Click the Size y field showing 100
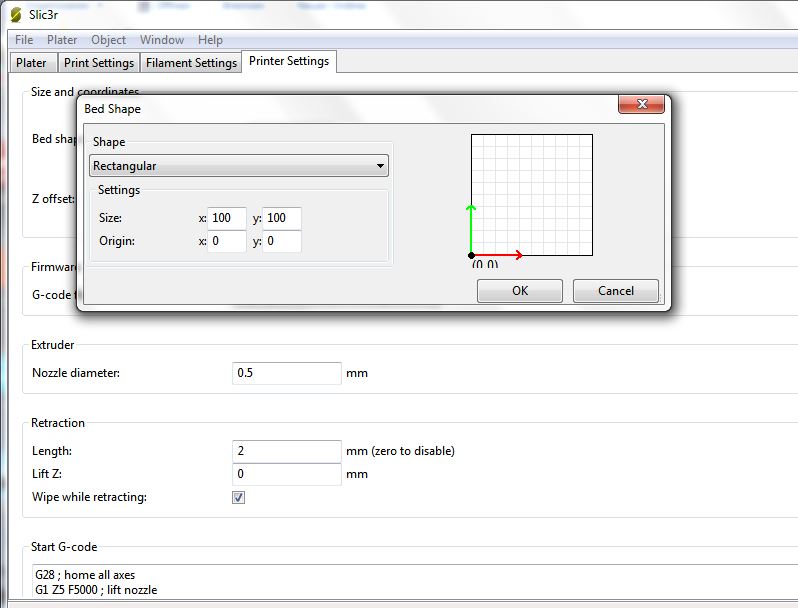The height and width of the screenshot is (608, 798). (x=282, y=218)
